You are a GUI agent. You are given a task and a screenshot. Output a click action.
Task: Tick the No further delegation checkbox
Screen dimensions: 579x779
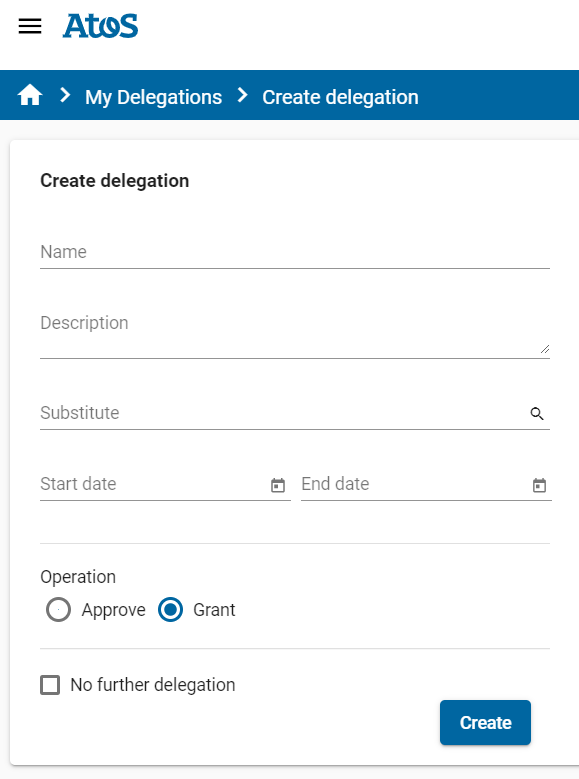pos(50,685)
